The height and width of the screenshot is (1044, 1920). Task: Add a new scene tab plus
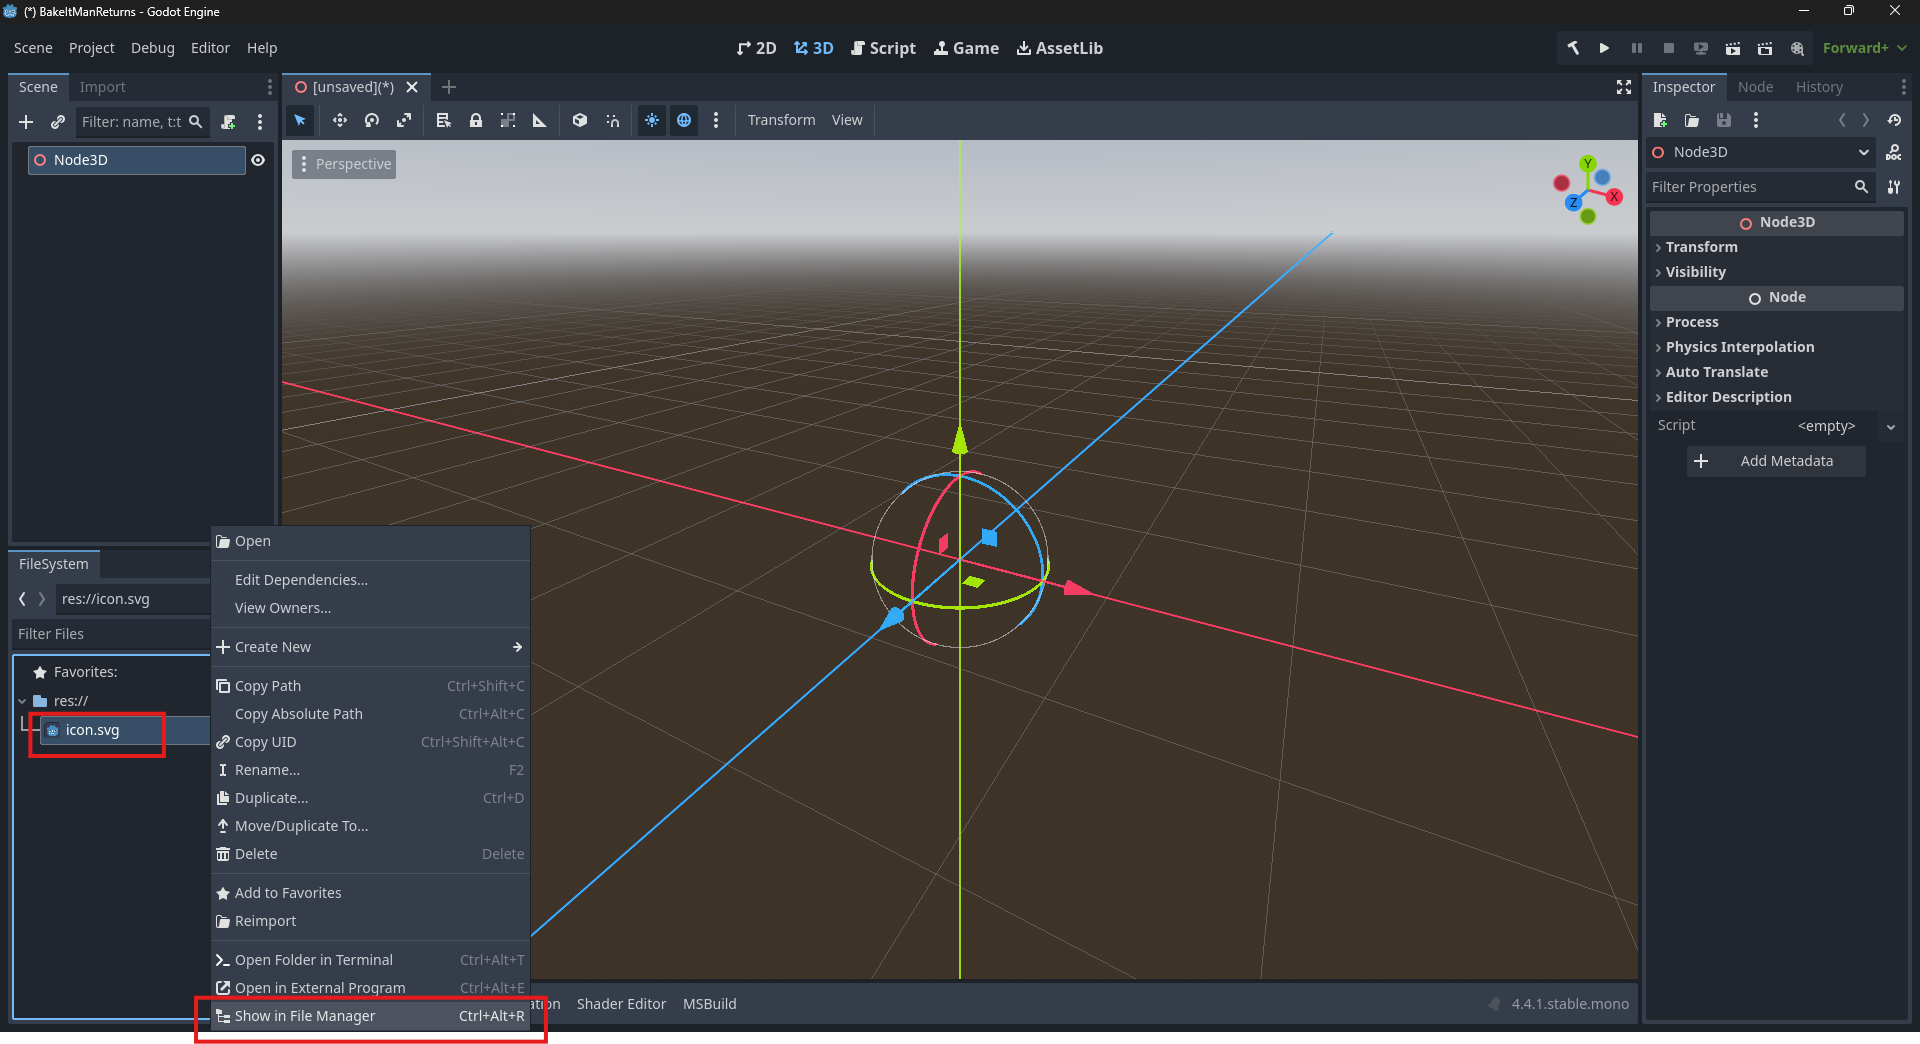coord(449,87)
